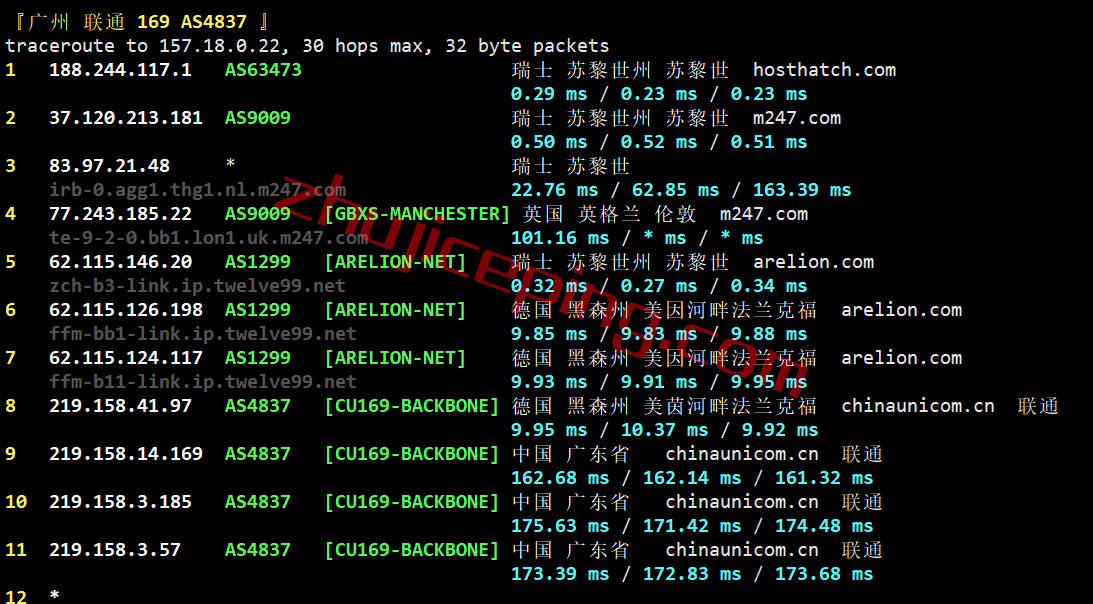Click hostname te-9-2-0.bb1.lon1.uk.m247.com

[x=208, y=238]
